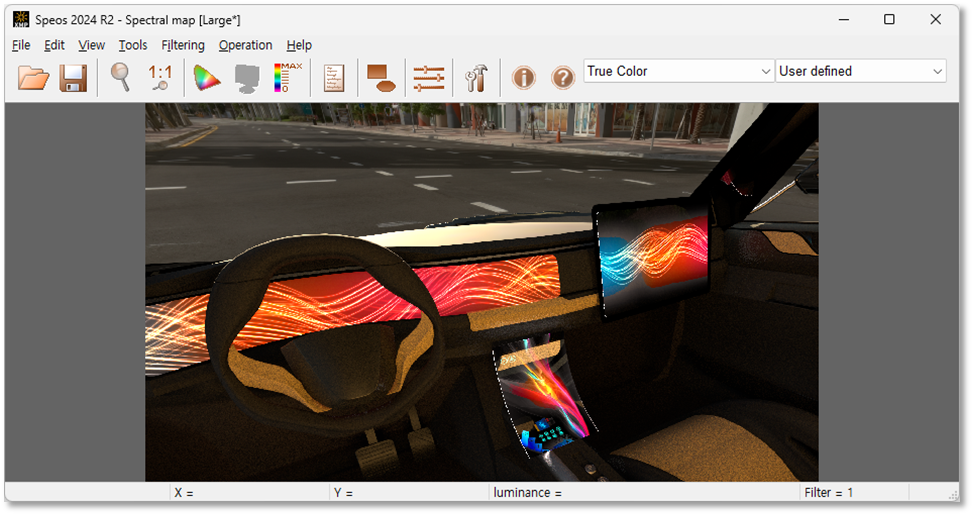Image resolution: width=973 pixels, height=515 pixels.
Task: Open a file with the folder icon
Action: 34,78
